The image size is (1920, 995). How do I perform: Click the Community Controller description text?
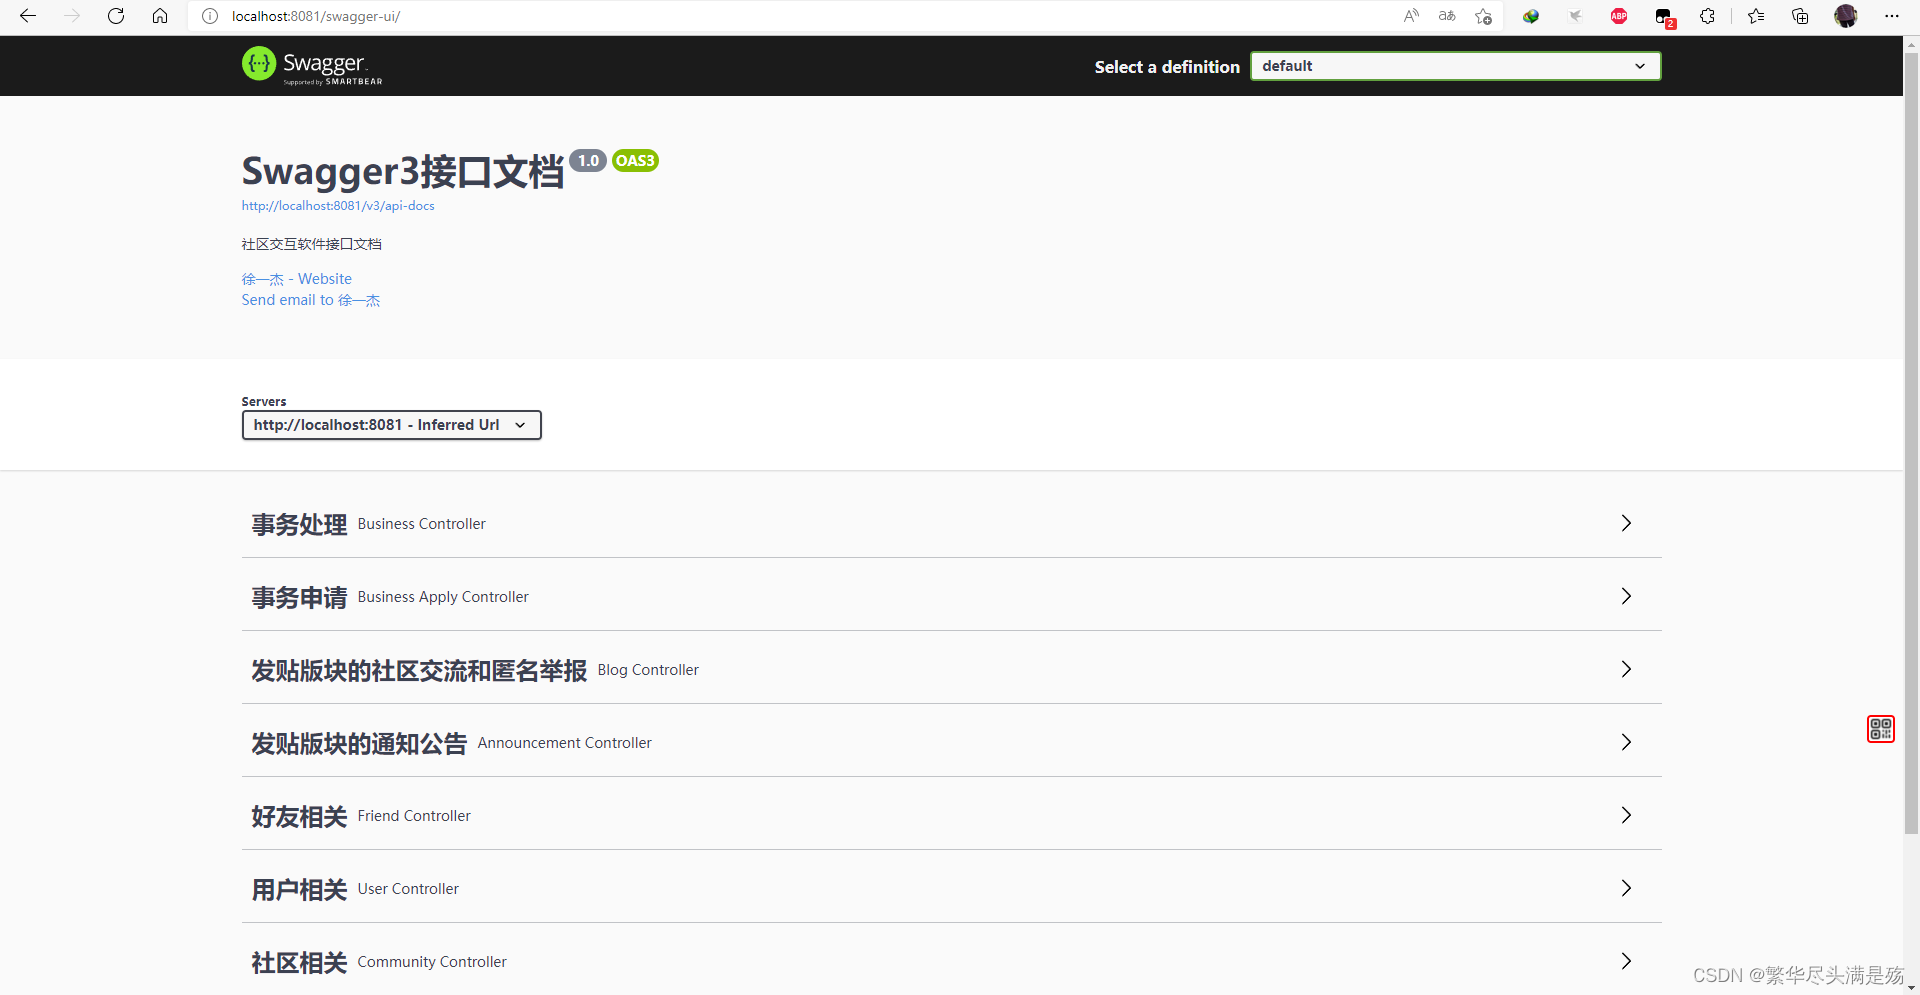tap(432, 962)
